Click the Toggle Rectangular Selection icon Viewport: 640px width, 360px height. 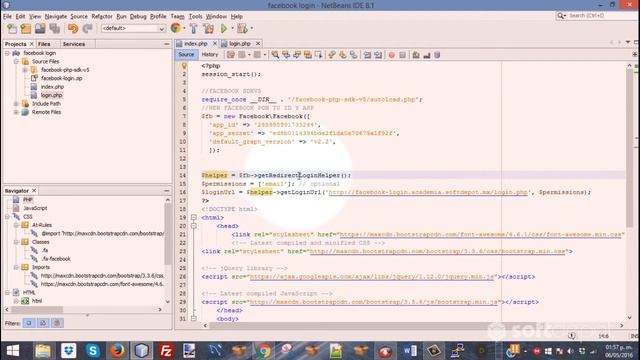click(x=318, y=55)
